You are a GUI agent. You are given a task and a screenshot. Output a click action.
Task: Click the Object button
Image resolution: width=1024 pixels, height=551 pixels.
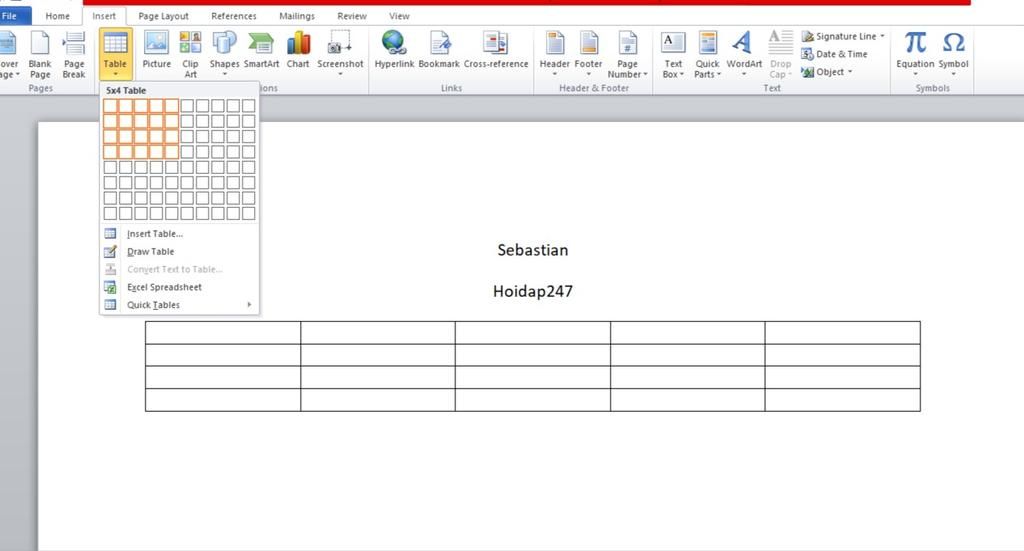tap(823, 72)
